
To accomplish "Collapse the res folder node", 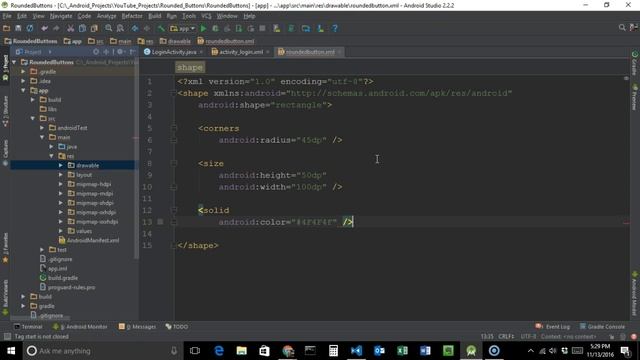I will click(x=52, y=156).
